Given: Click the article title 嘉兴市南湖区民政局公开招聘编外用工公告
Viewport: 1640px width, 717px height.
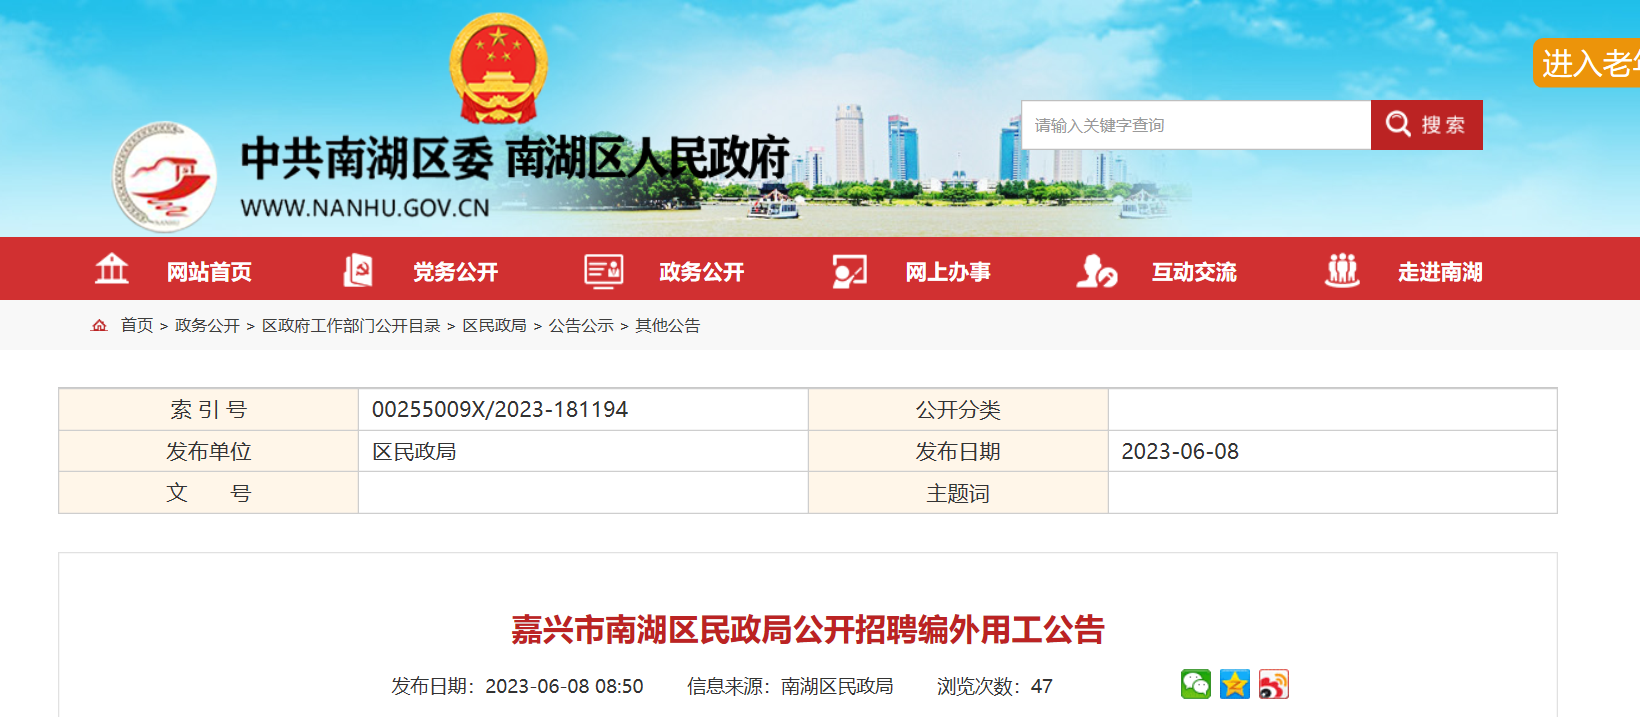Looking at the screenshot, I should coord(808,630).
